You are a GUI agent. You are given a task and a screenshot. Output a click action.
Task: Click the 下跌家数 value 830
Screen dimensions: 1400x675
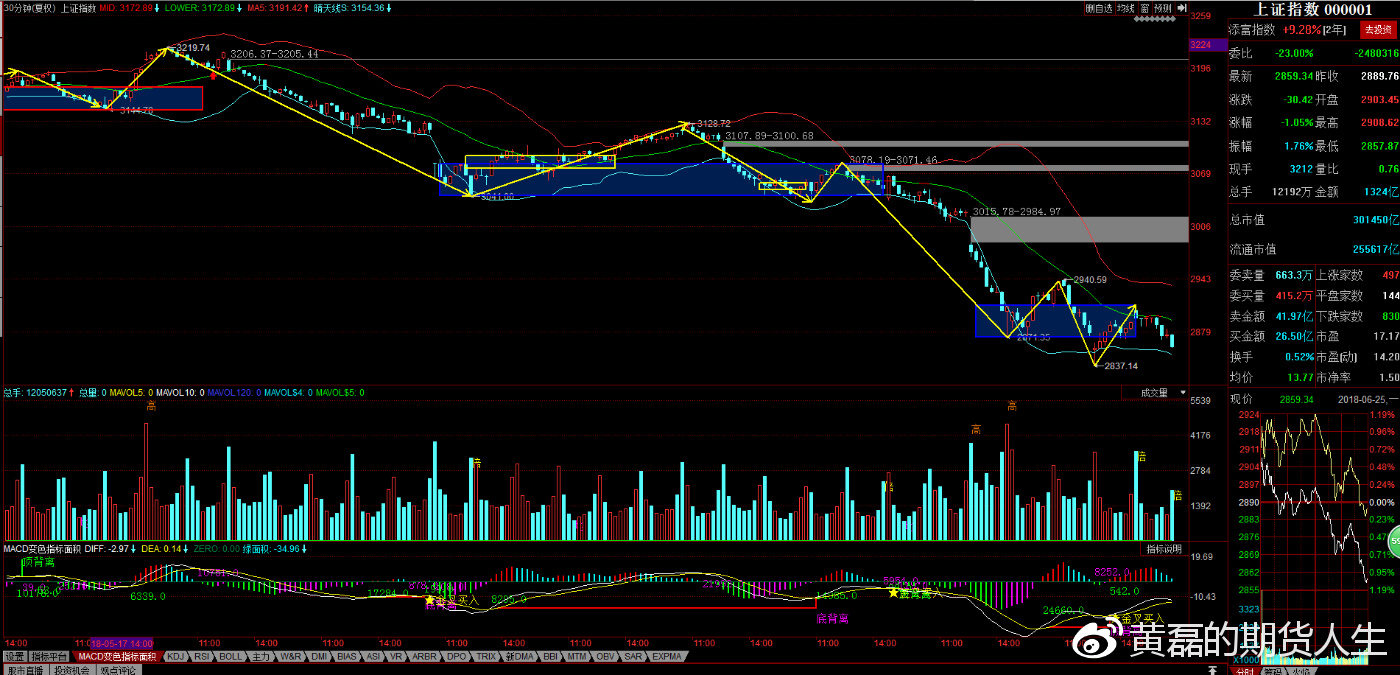(x=1389, y=316)
